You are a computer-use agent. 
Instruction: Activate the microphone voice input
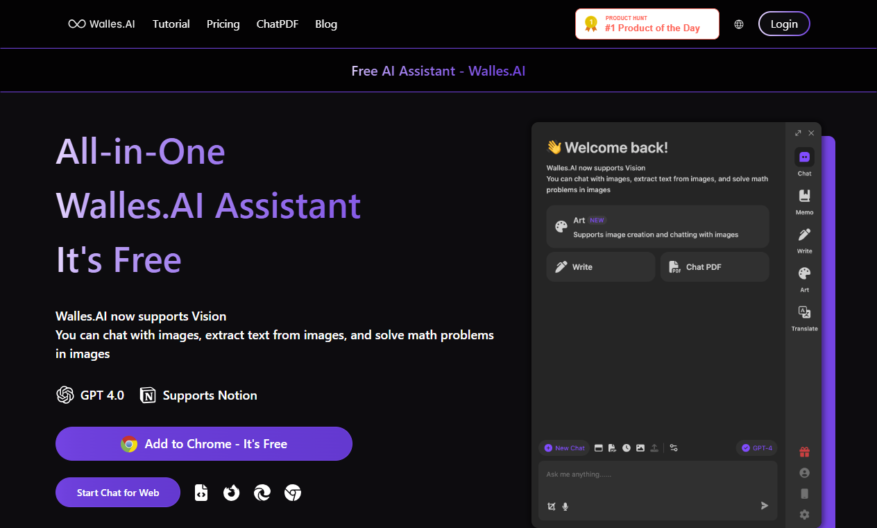pyautogui.click(x=565, y=507)
